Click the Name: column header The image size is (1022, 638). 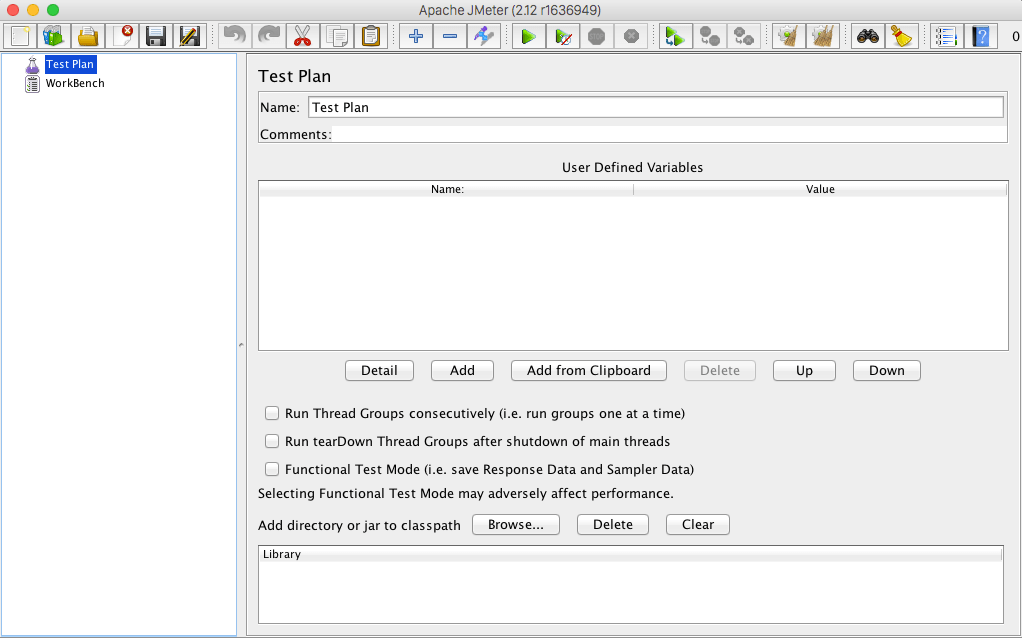446,189
